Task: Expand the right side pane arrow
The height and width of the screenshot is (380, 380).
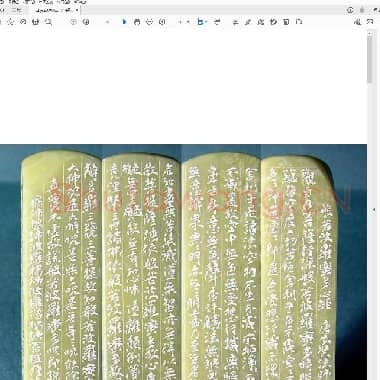Action: 375,210
